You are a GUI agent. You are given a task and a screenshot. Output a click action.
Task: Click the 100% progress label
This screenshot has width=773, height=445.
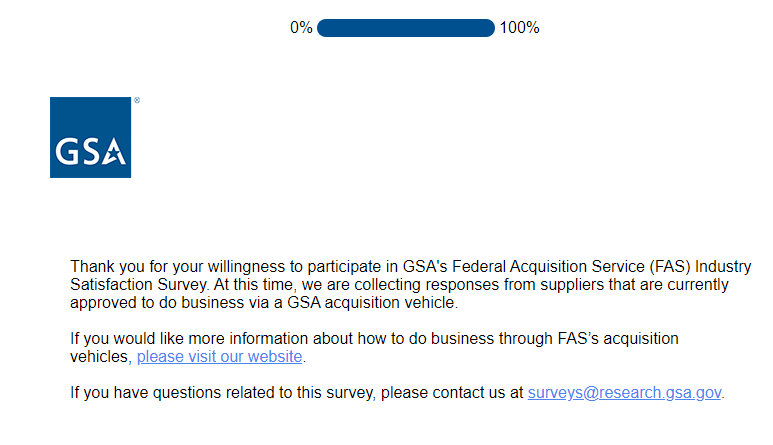tap(519, 28)
